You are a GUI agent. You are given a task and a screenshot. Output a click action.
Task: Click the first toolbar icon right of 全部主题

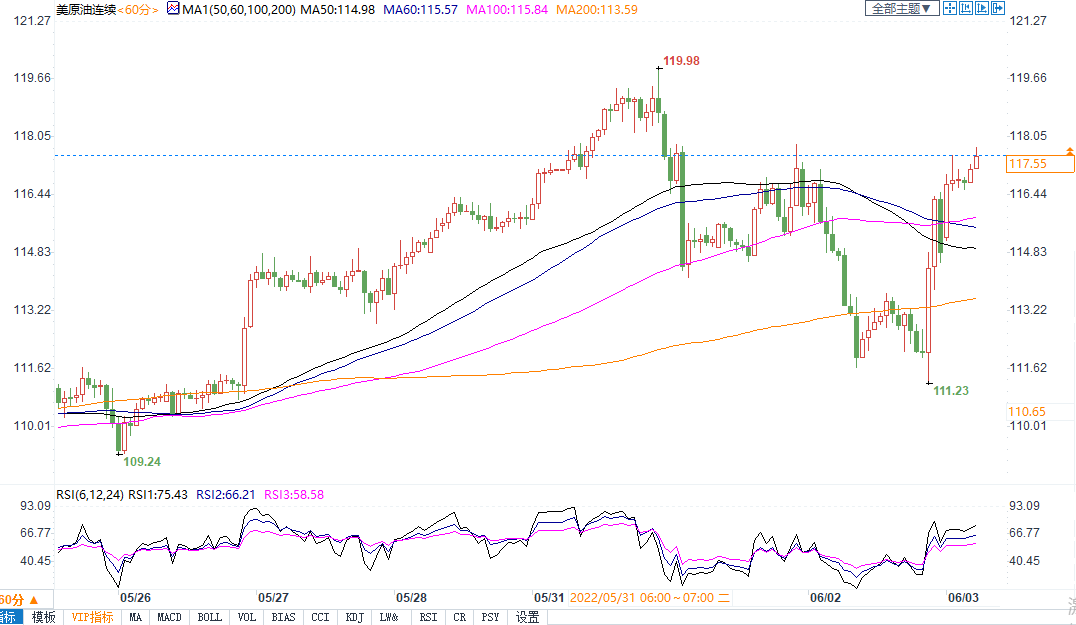pos(950,9)
